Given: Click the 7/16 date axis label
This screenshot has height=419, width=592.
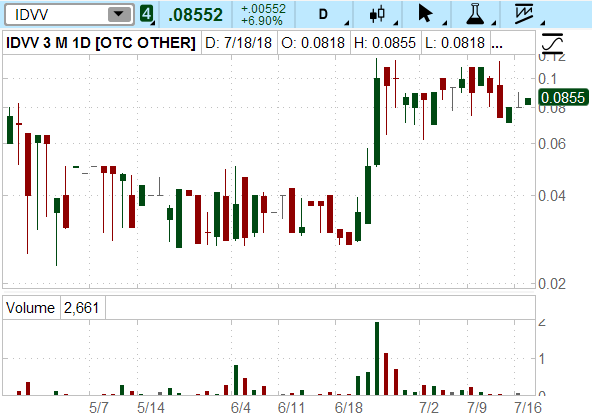Looking at the screenshot, I should pos(528,408).
